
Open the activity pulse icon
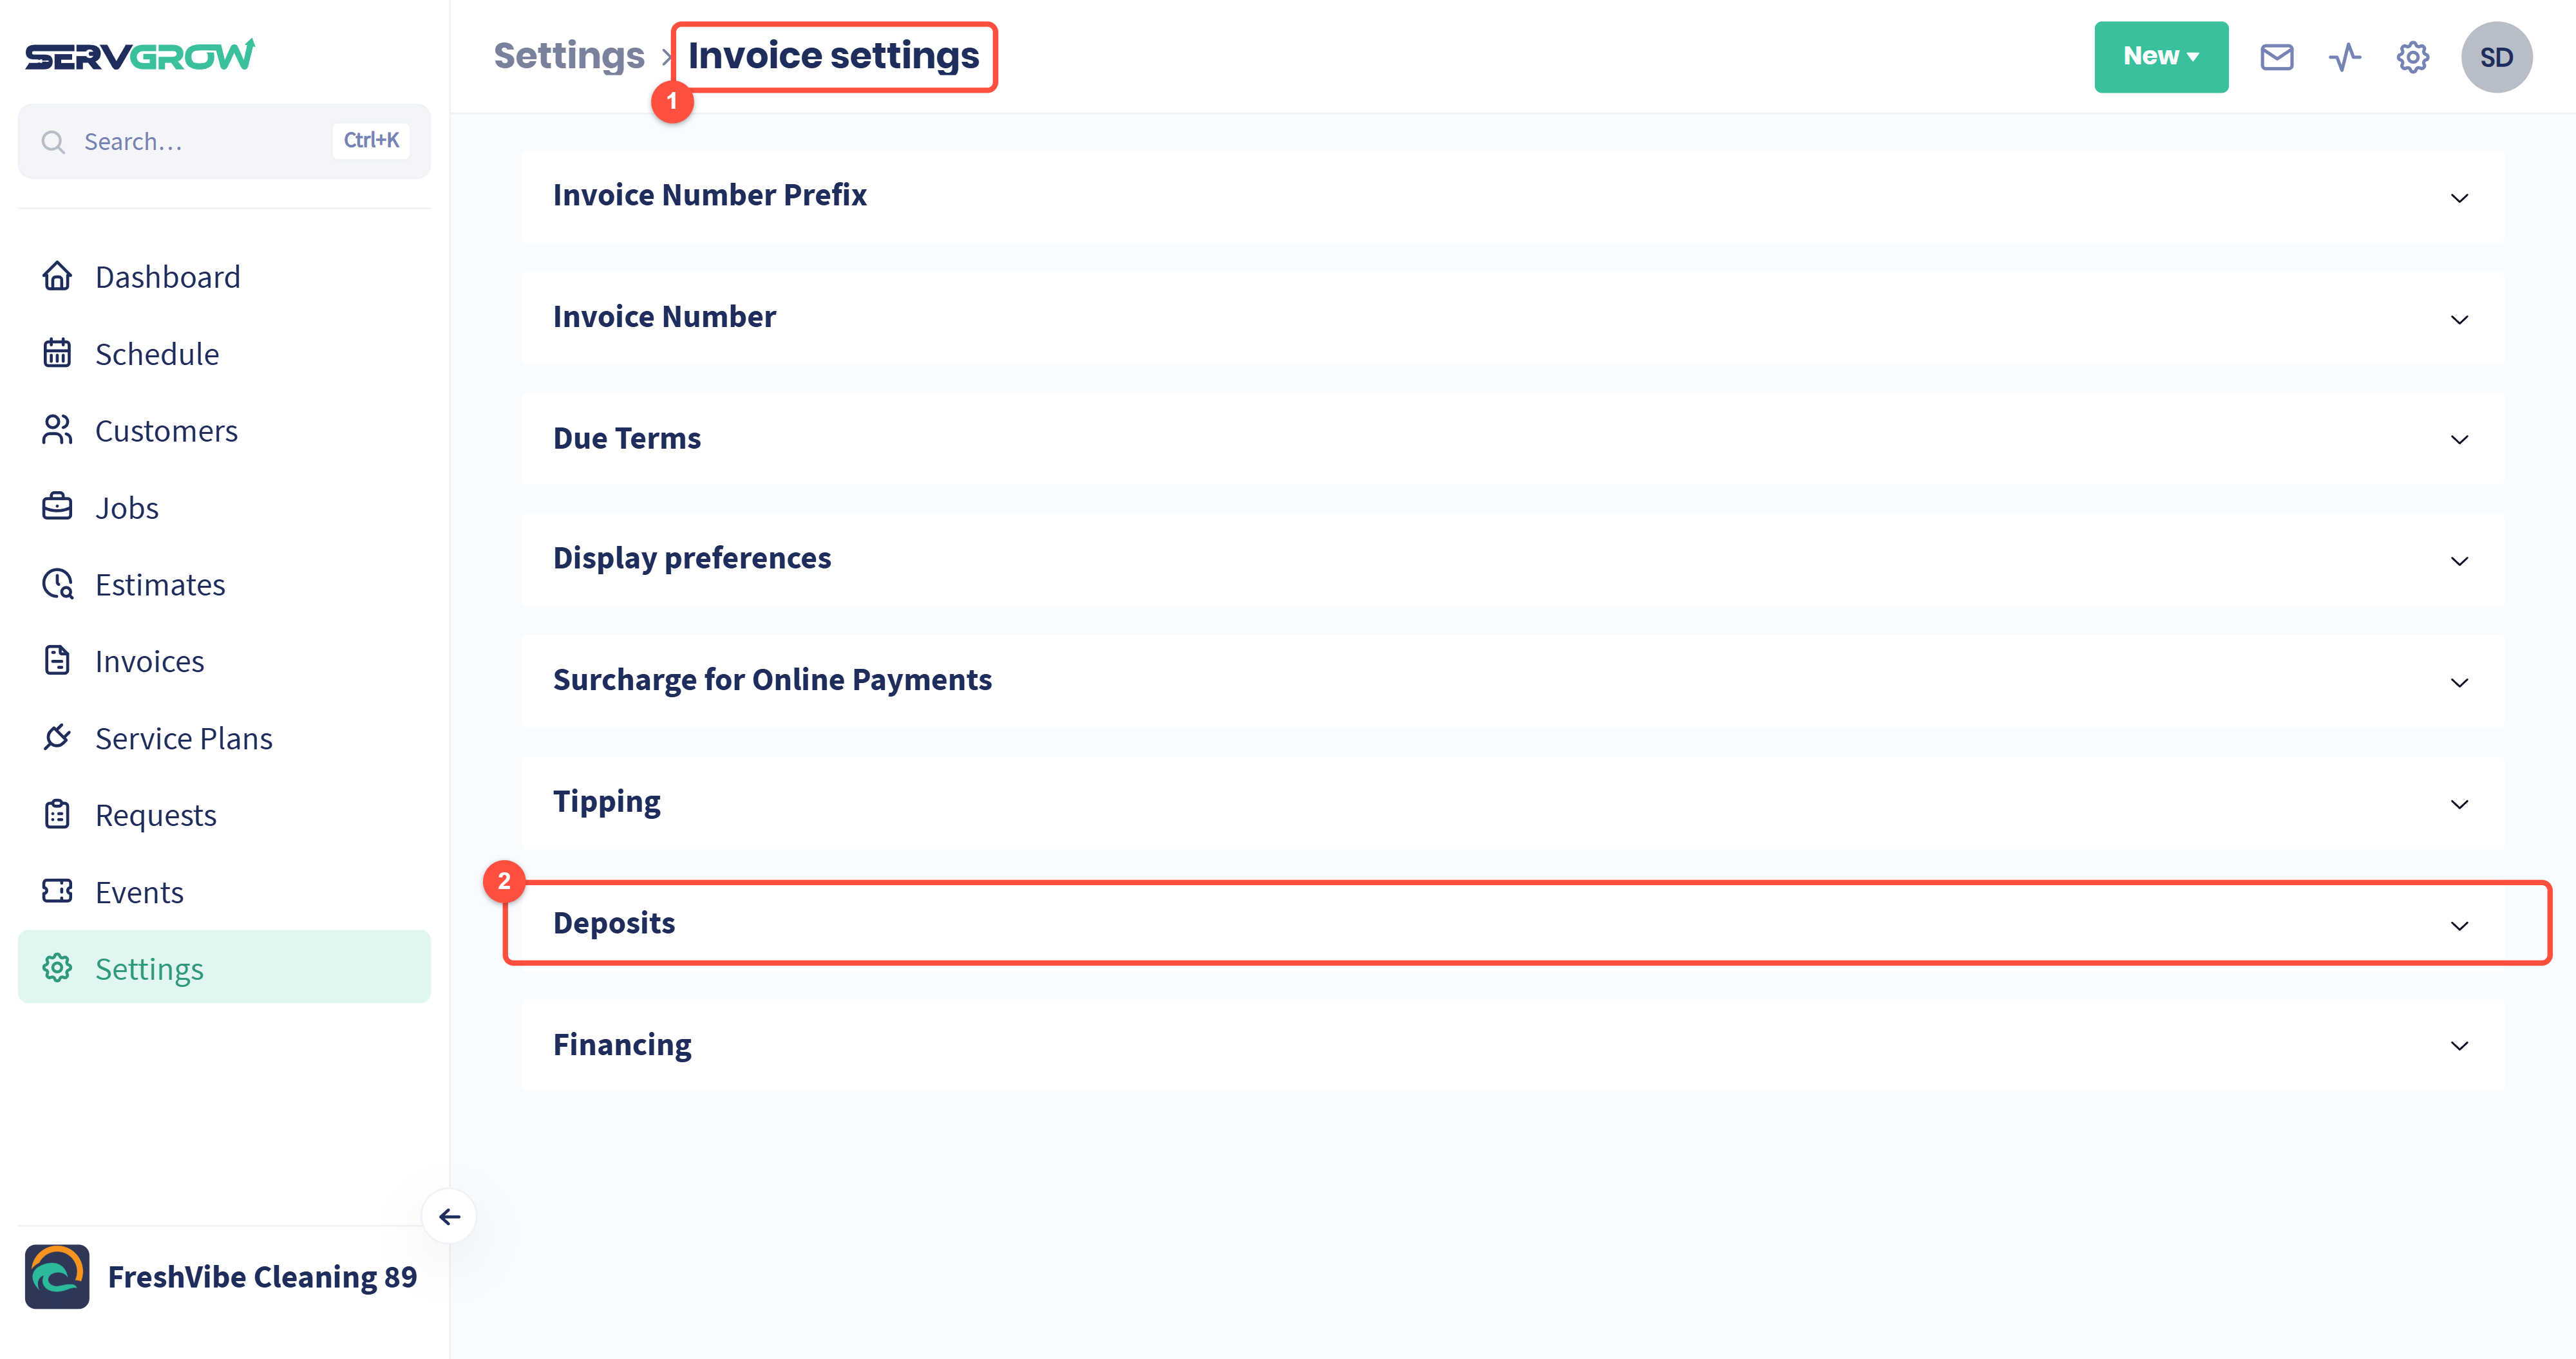pos(2344,57)
